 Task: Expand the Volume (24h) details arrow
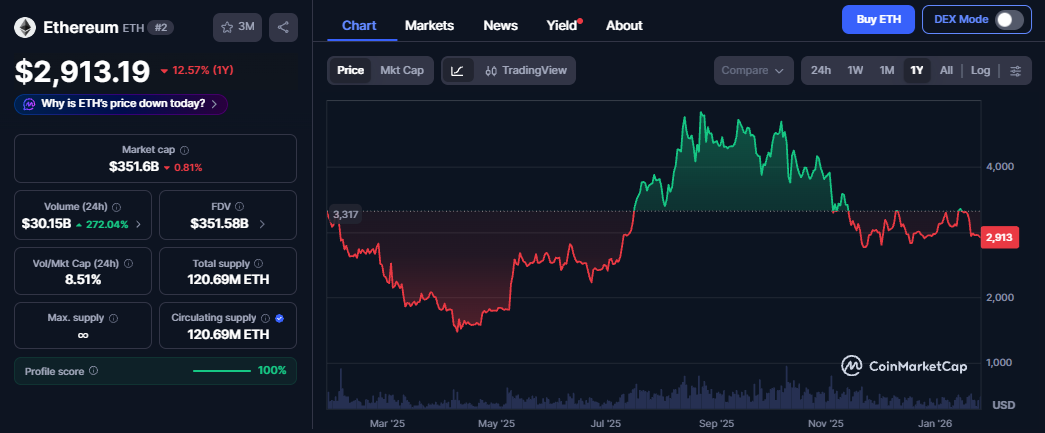pyautogui.click(x=138, y=223)
